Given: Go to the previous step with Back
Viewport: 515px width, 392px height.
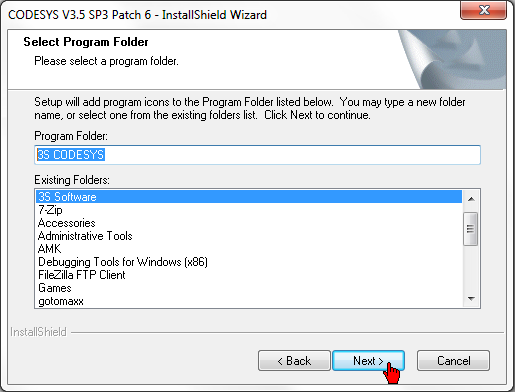Looking at the screenshot, I should pyautogui.click(x=294, y=361).
